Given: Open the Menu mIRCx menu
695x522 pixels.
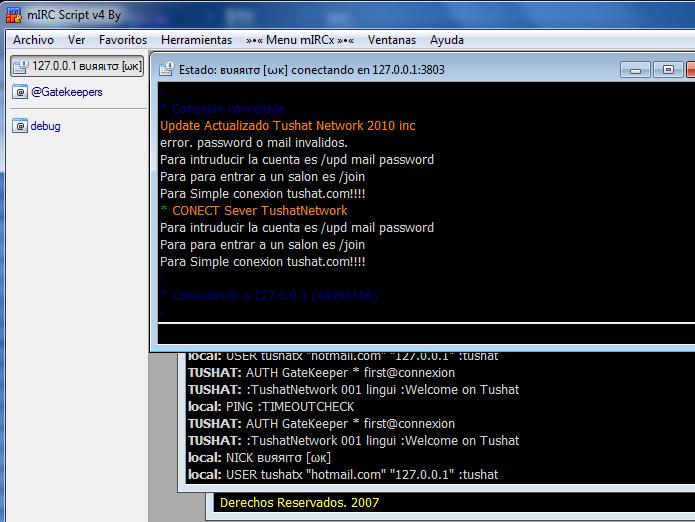Looking at the screenshot, I should (300, 40).
